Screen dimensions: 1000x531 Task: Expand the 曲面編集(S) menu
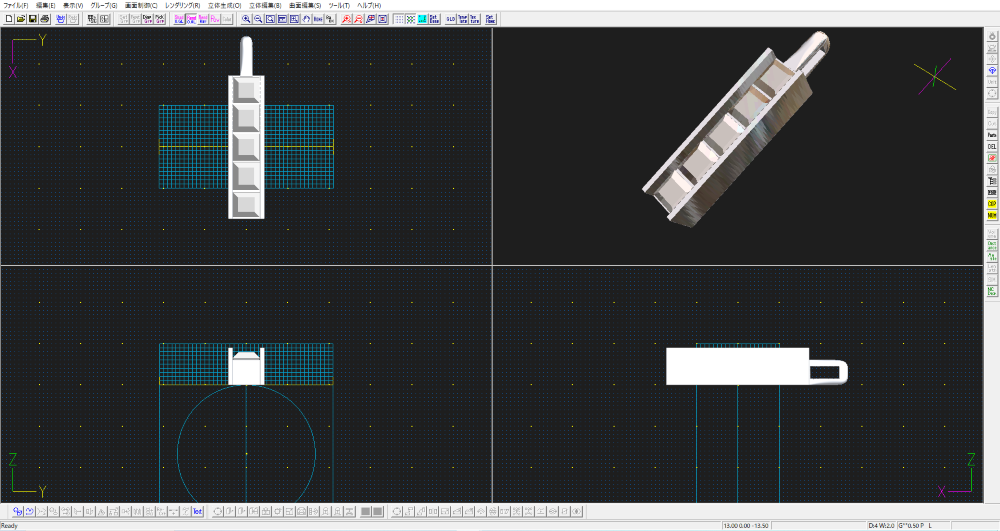click(305, 5)
